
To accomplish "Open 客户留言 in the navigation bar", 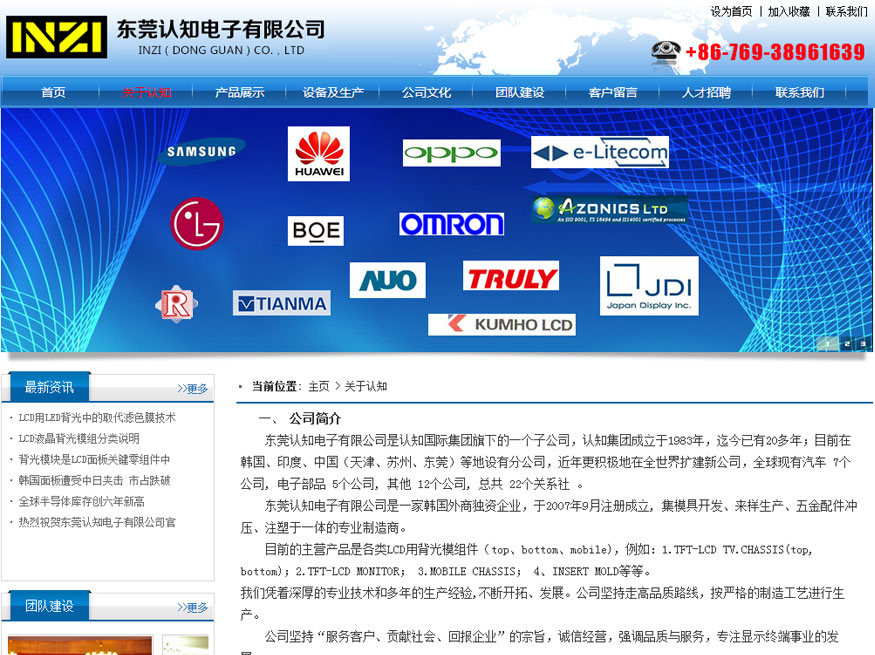I will pos(613,93).
